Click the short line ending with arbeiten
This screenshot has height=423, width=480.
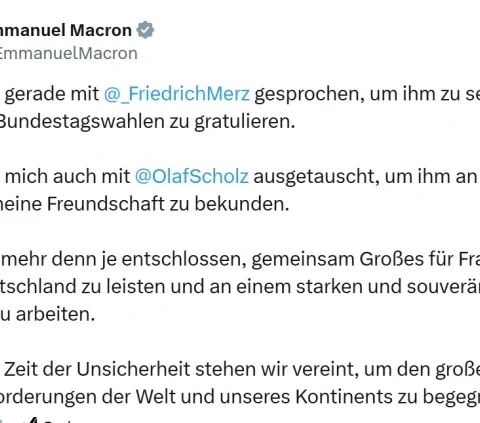click(48, 314)
